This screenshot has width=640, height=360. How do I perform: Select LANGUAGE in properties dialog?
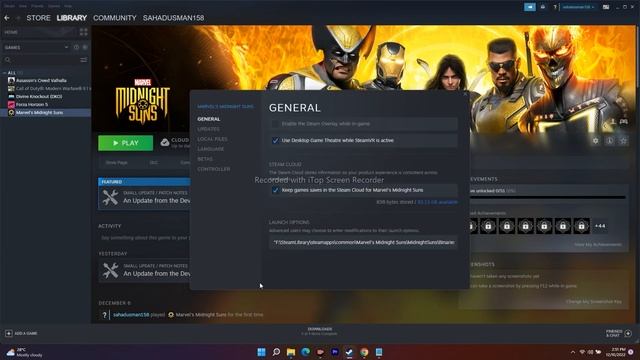click(x=211, y=149)
